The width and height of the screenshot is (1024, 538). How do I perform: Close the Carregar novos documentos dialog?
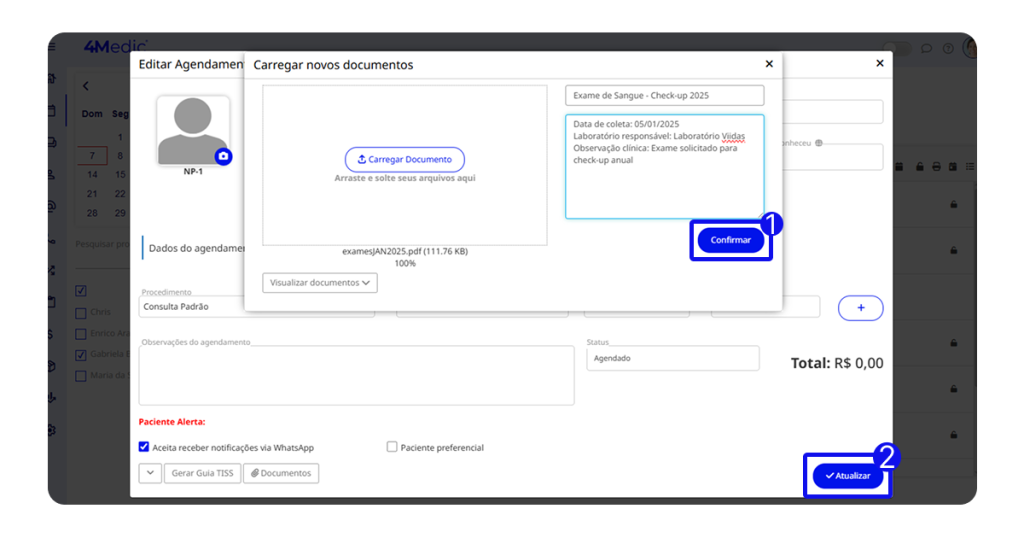click(x=769, y=64)
